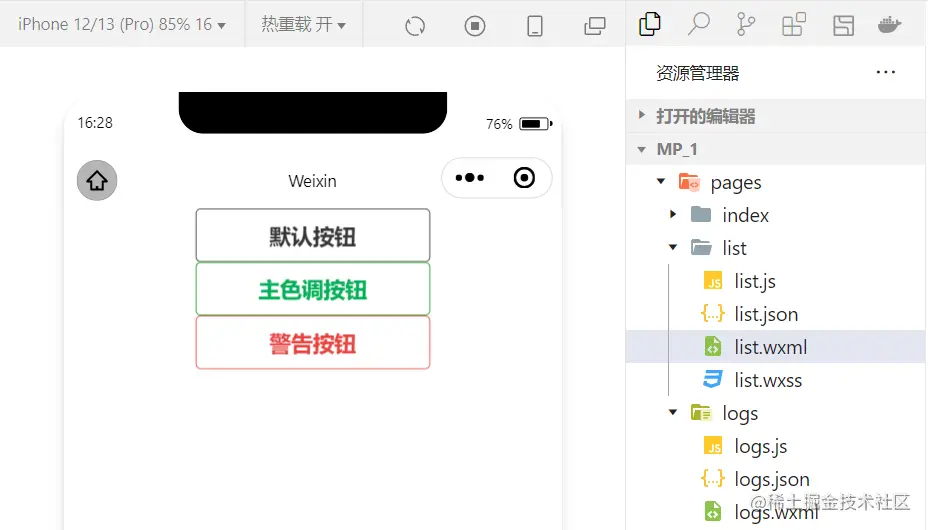Open the docker whale icon
Screen dimensions: 928x530
[890, 25]
